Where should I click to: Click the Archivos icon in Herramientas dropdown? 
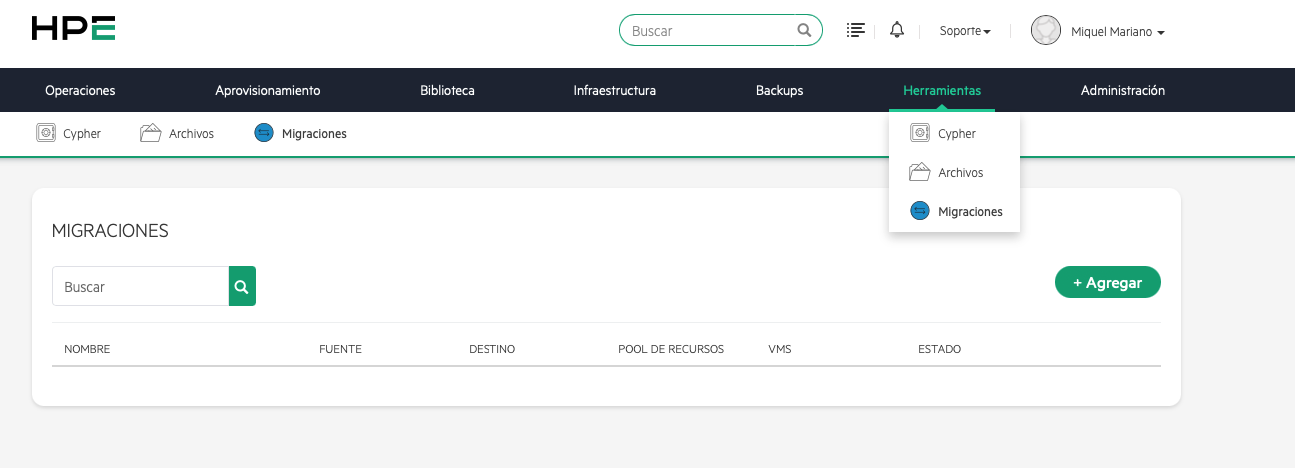920,172
